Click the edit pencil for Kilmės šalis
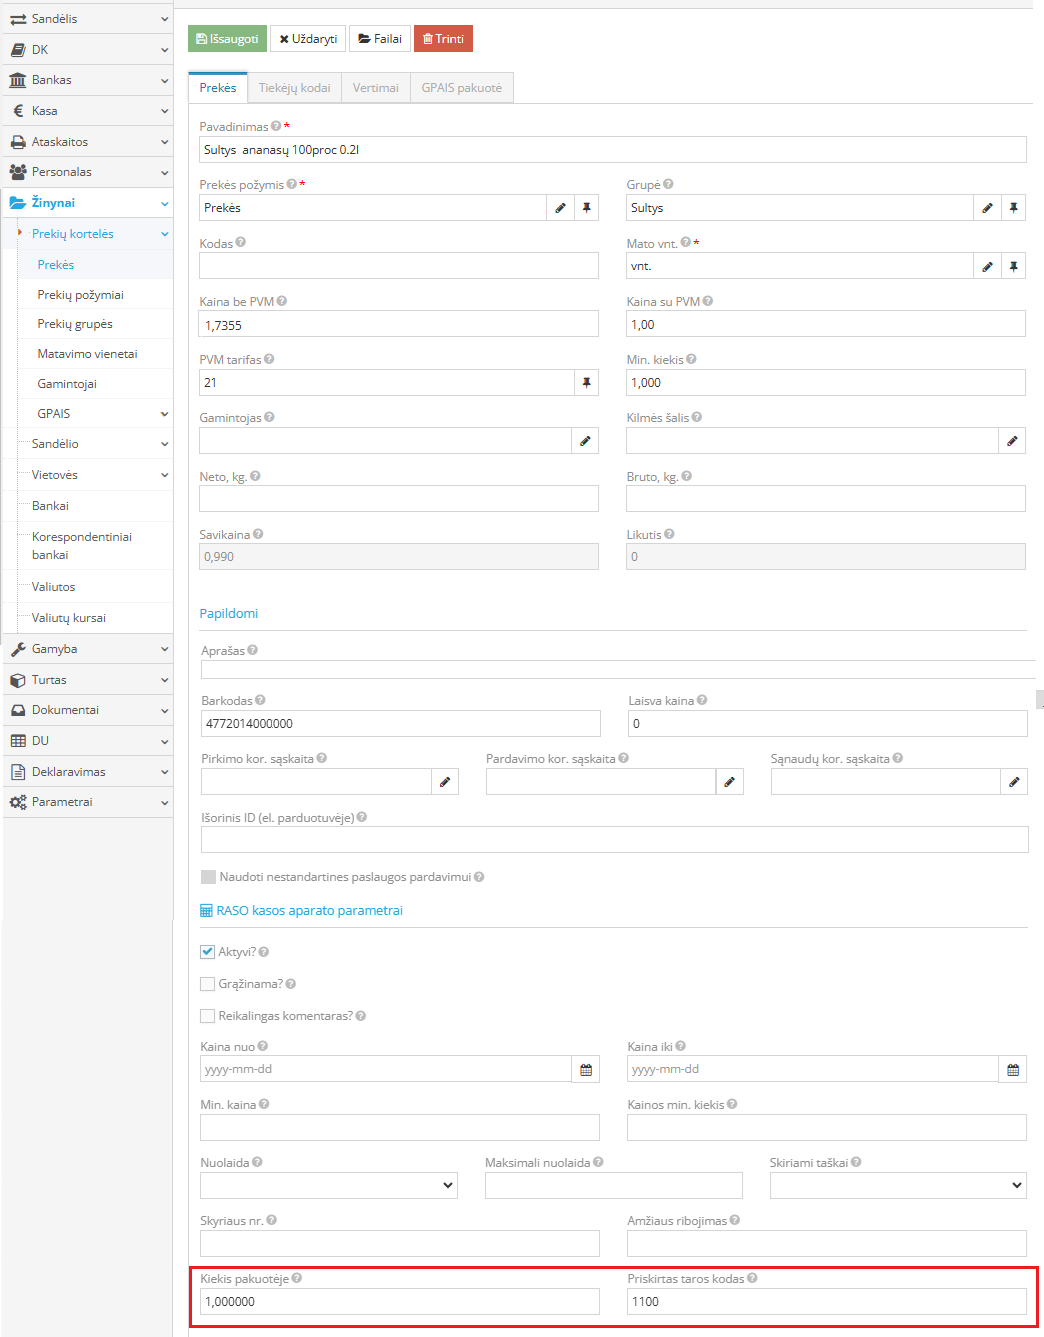The image size is (1044, 1337). tap(1012, 441)
